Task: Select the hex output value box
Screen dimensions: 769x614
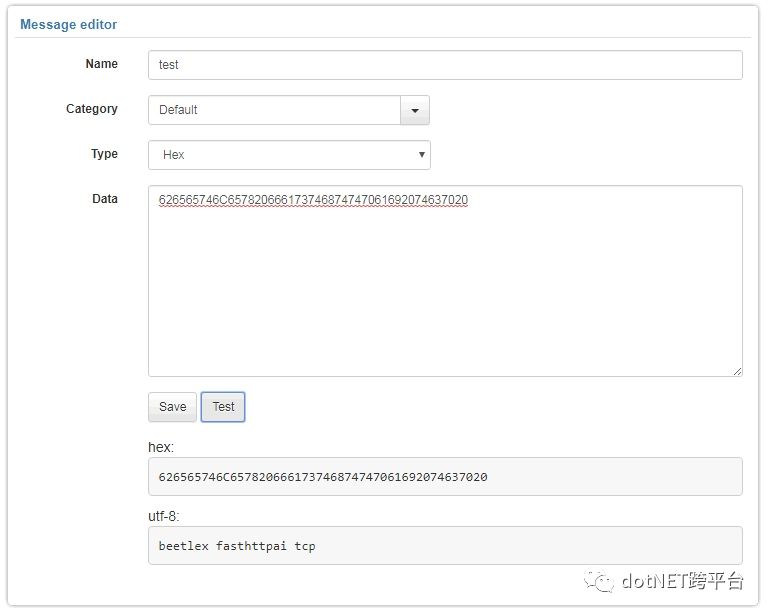Action: 445,477
